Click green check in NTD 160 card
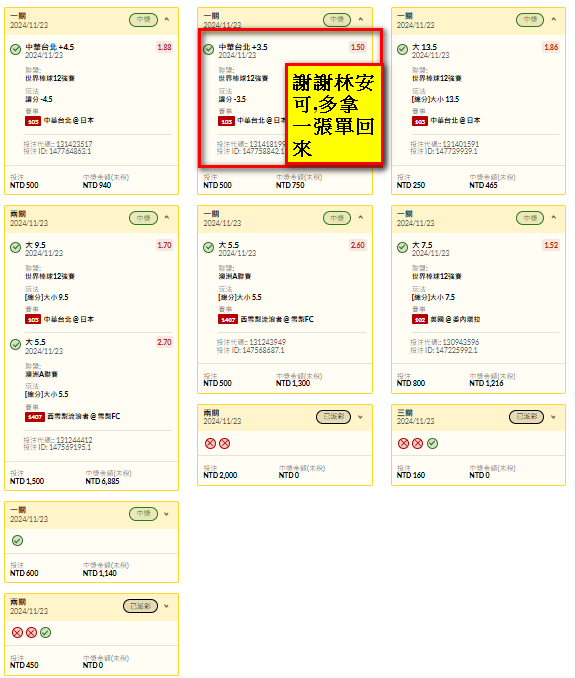This screenshot has height=678, width=576. click(x=432, y=443)
